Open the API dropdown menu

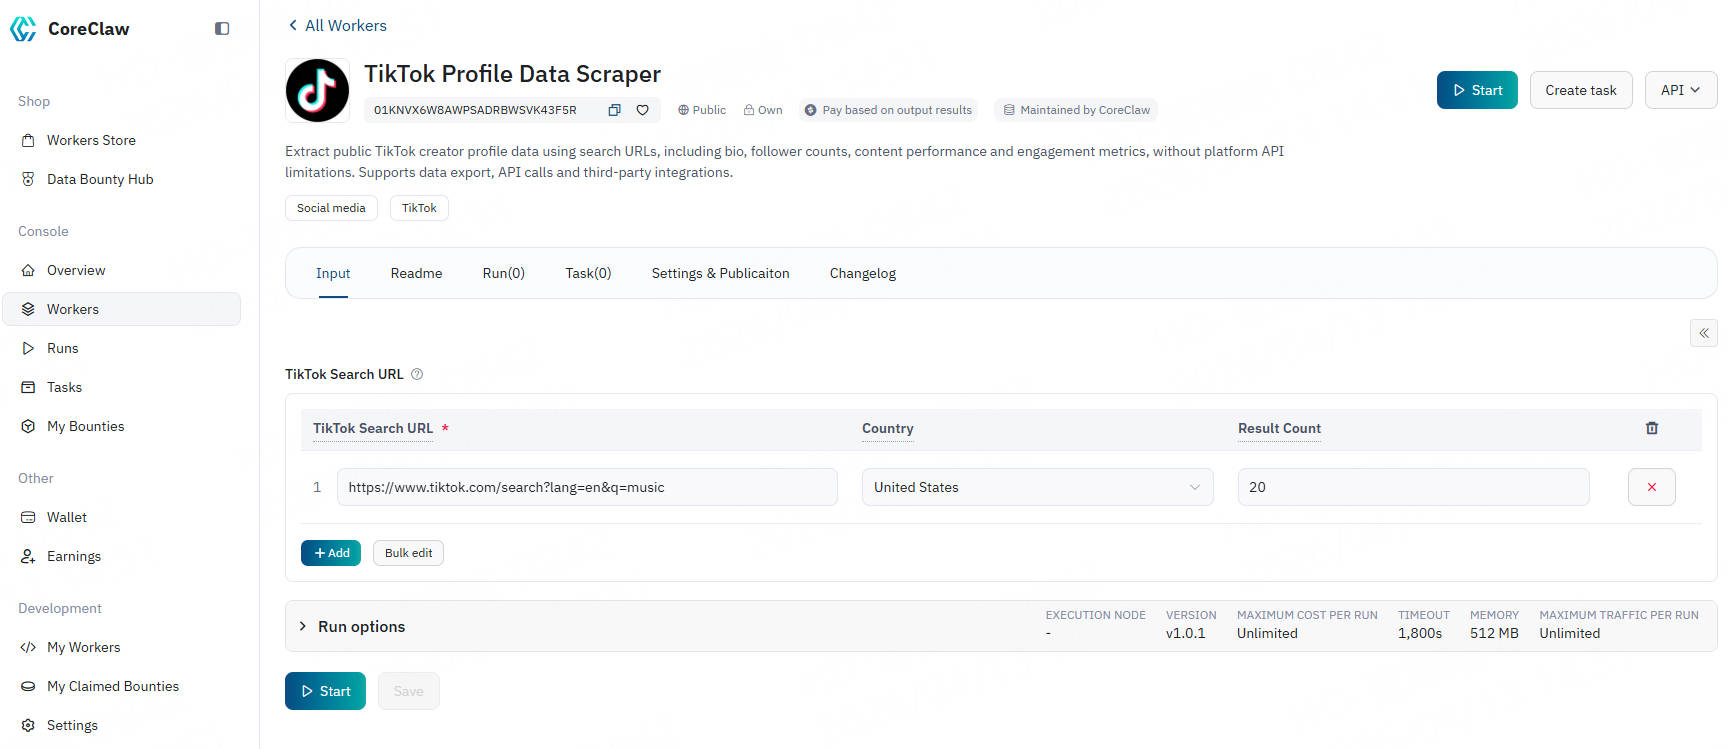click(x=1680, y=90)
